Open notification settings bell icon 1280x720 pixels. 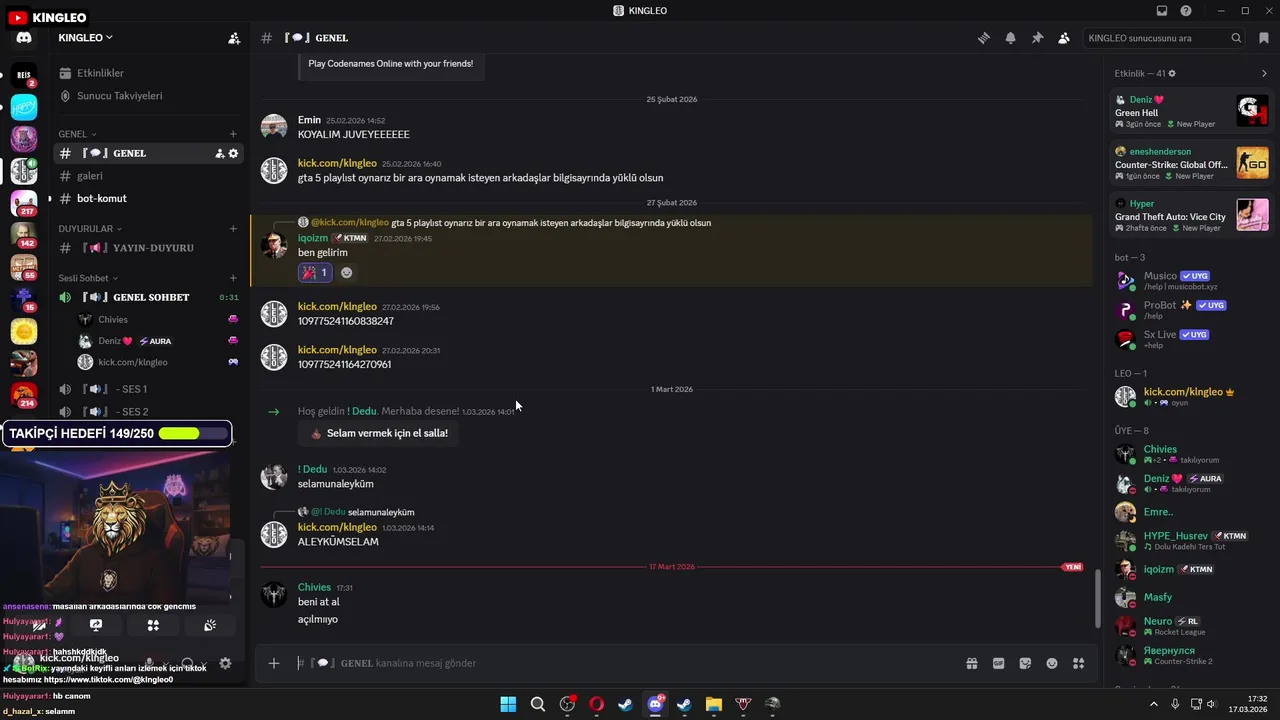click(1011, 38)
